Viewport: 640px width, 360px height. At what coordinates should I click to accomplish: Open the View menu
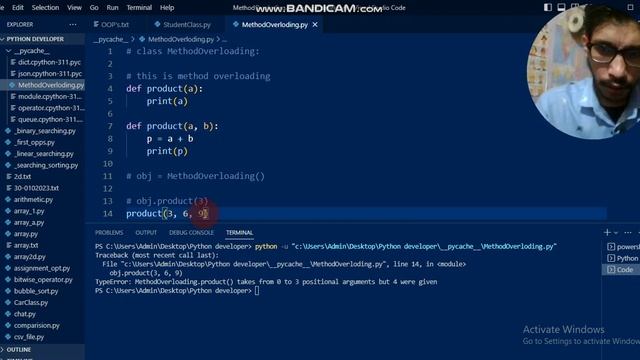(74, 7)
